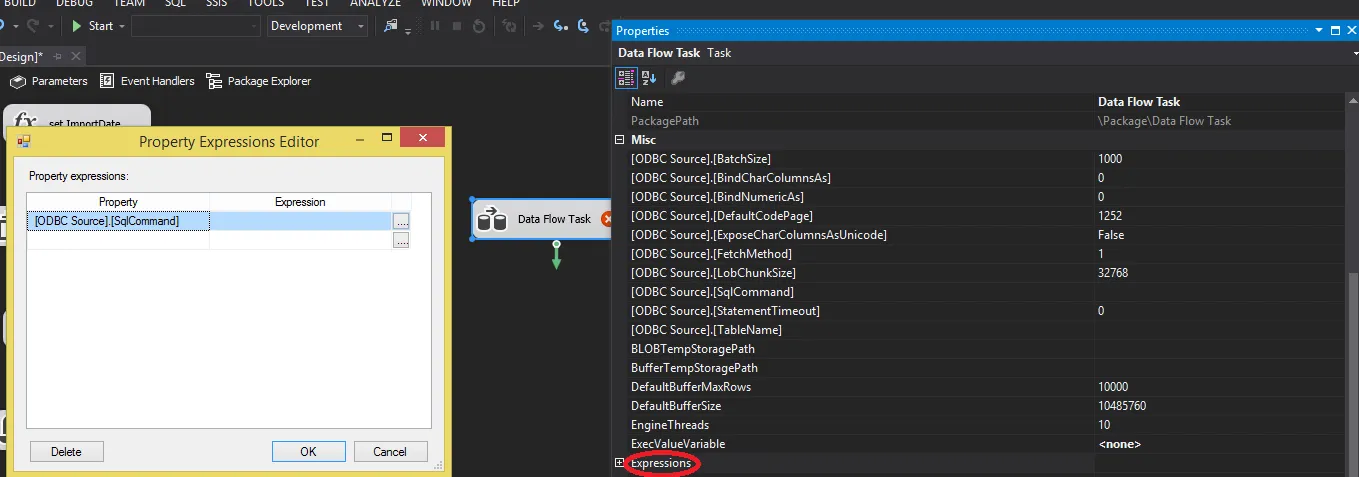Click the Event Handlers tab icon
The height and width of the screenshot is (477, 1359).
tap(108, 81)
